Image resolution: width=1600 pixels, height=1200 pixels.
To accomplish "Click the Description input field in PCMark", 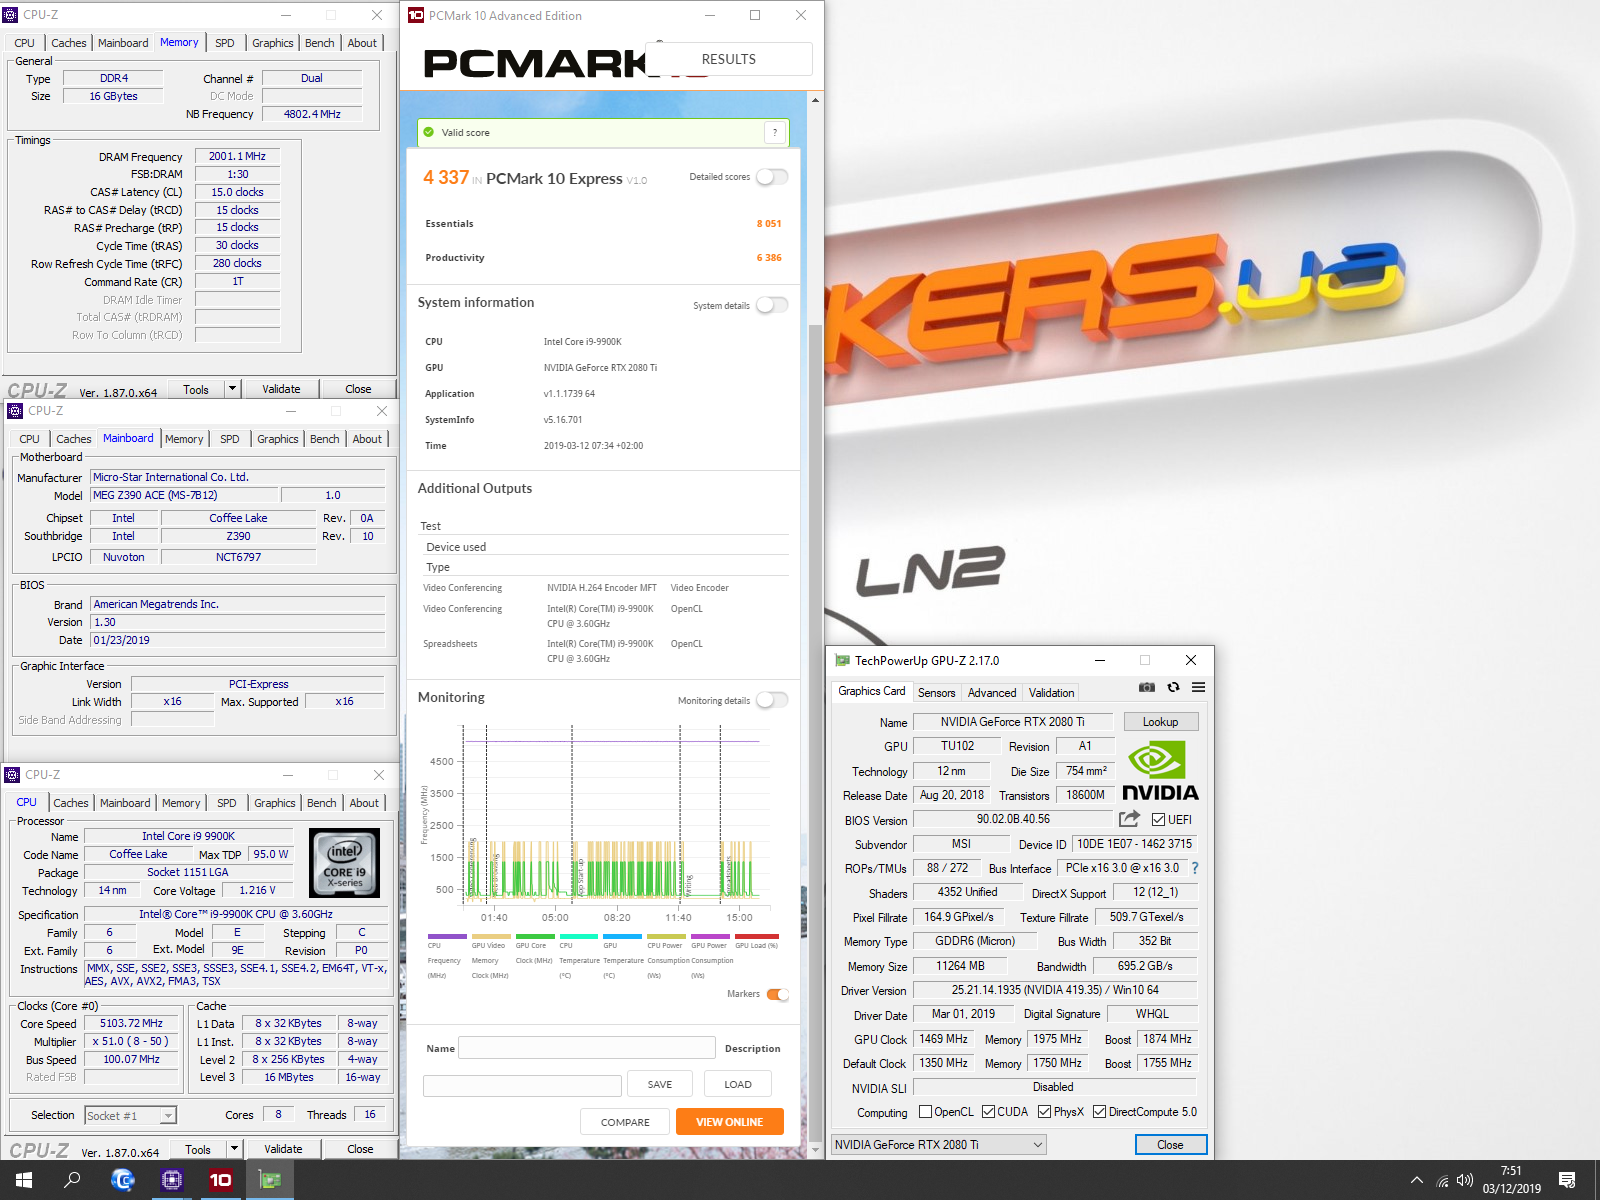I will [x=522, y=1086].
